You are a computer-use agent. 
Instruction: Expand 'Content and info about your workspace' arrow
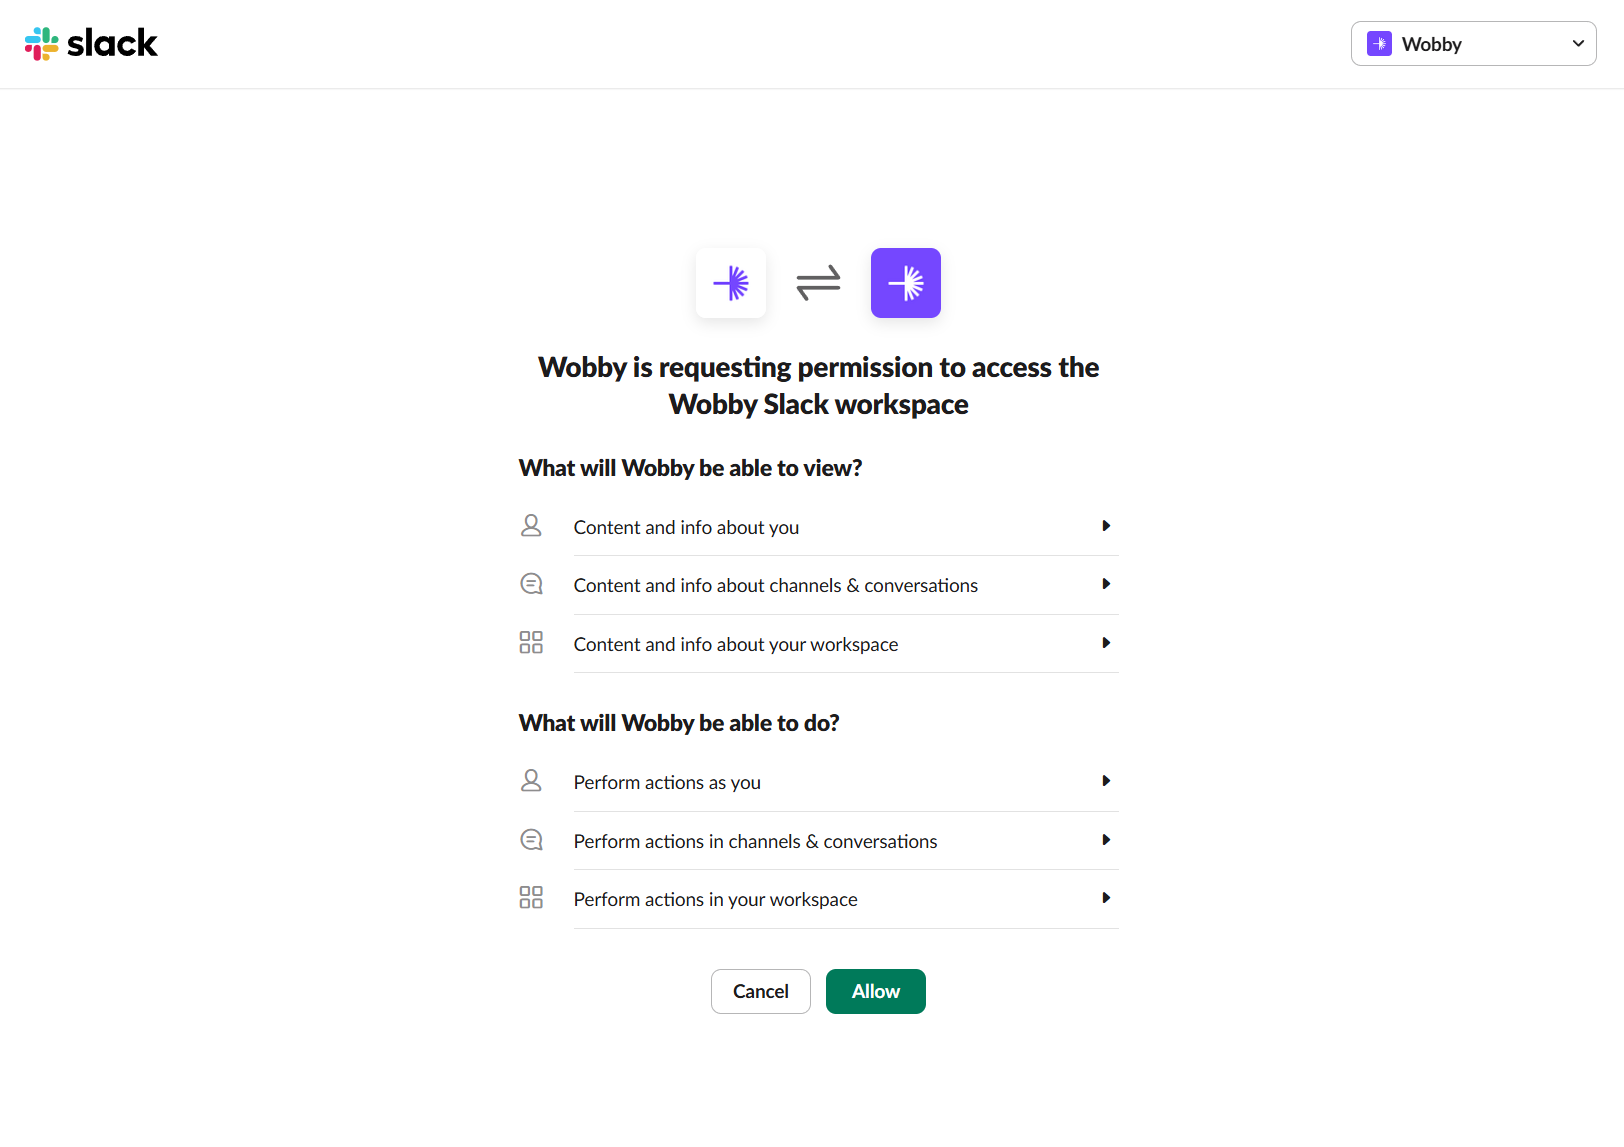[1106, 643]
